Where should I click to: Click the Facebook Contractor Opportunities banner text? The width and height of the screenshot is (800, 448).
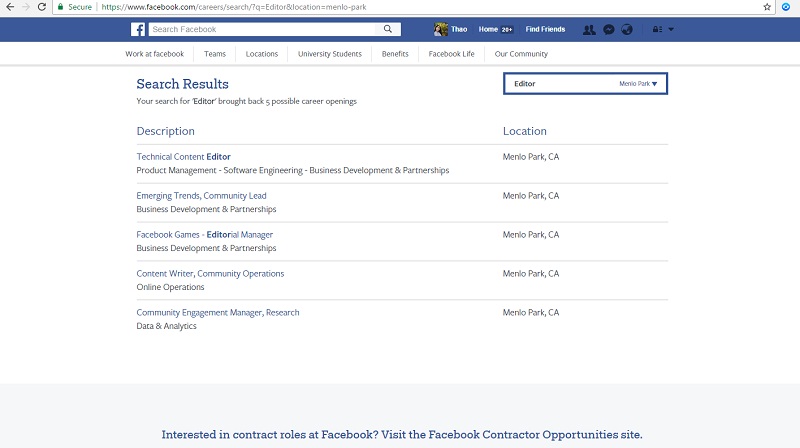click(x=402, y=435)
